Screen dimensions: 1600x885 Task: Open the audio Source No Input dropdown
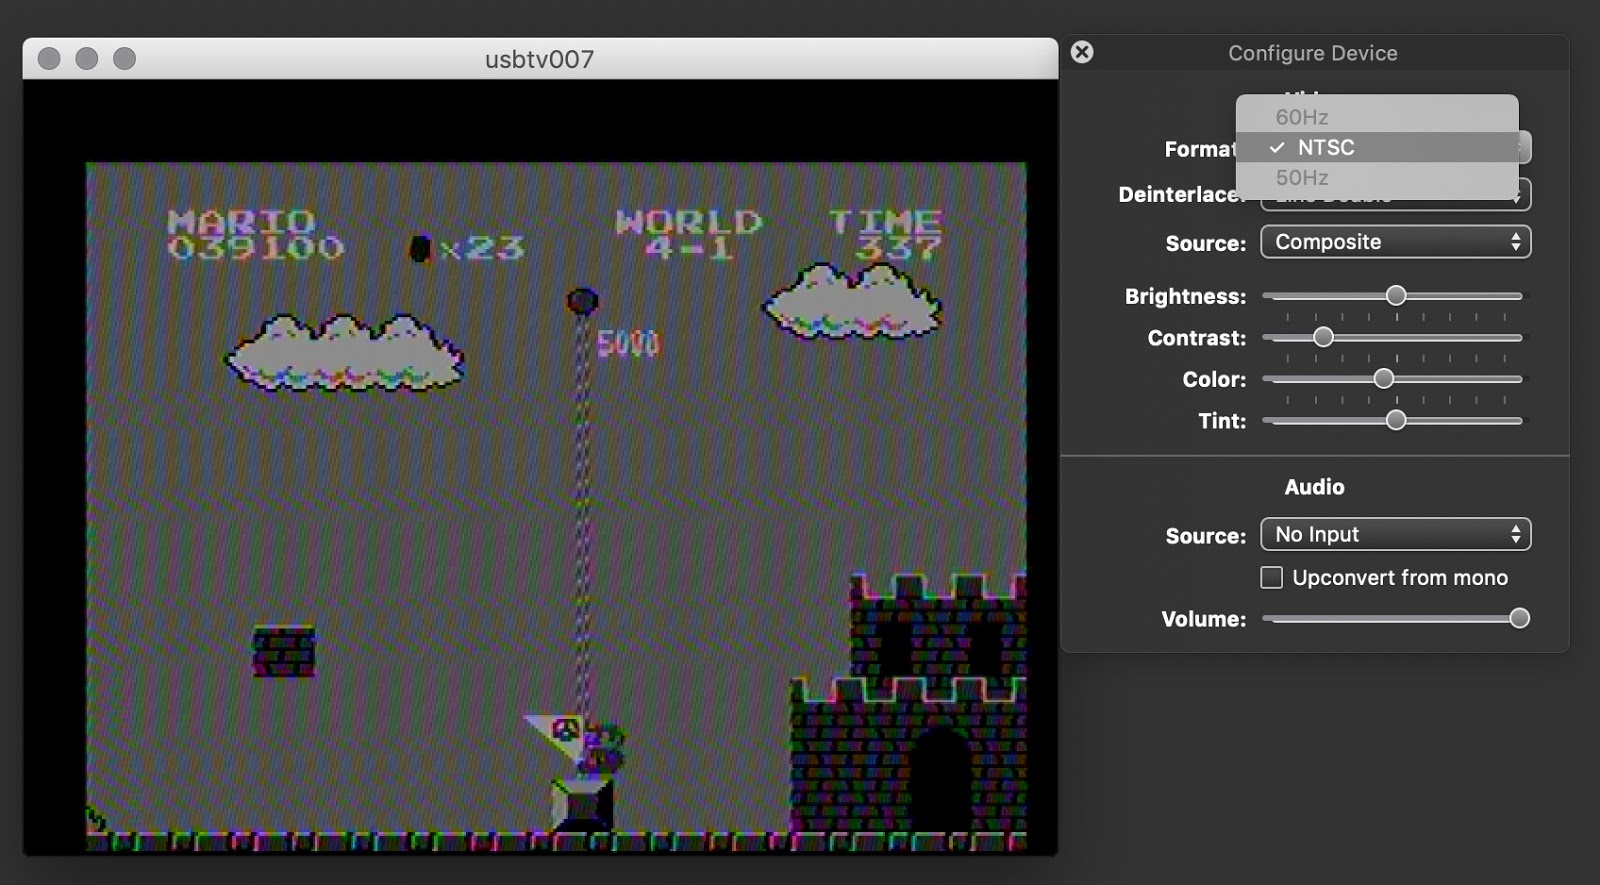tap(1396, 534)
